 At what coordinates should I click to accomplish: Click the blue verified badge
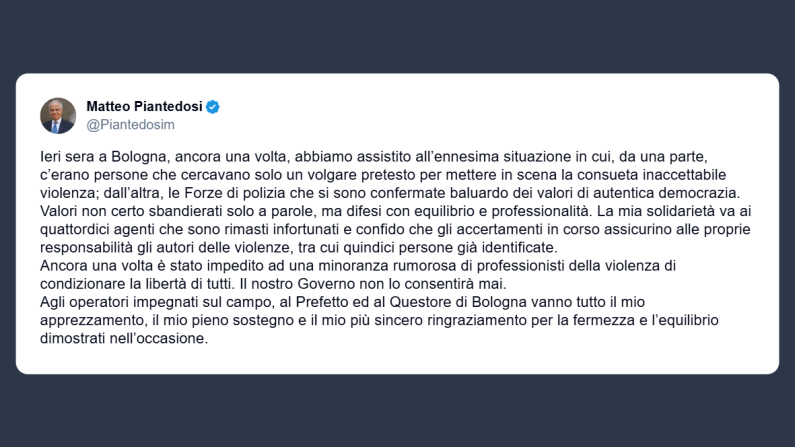tap(212, 107)
